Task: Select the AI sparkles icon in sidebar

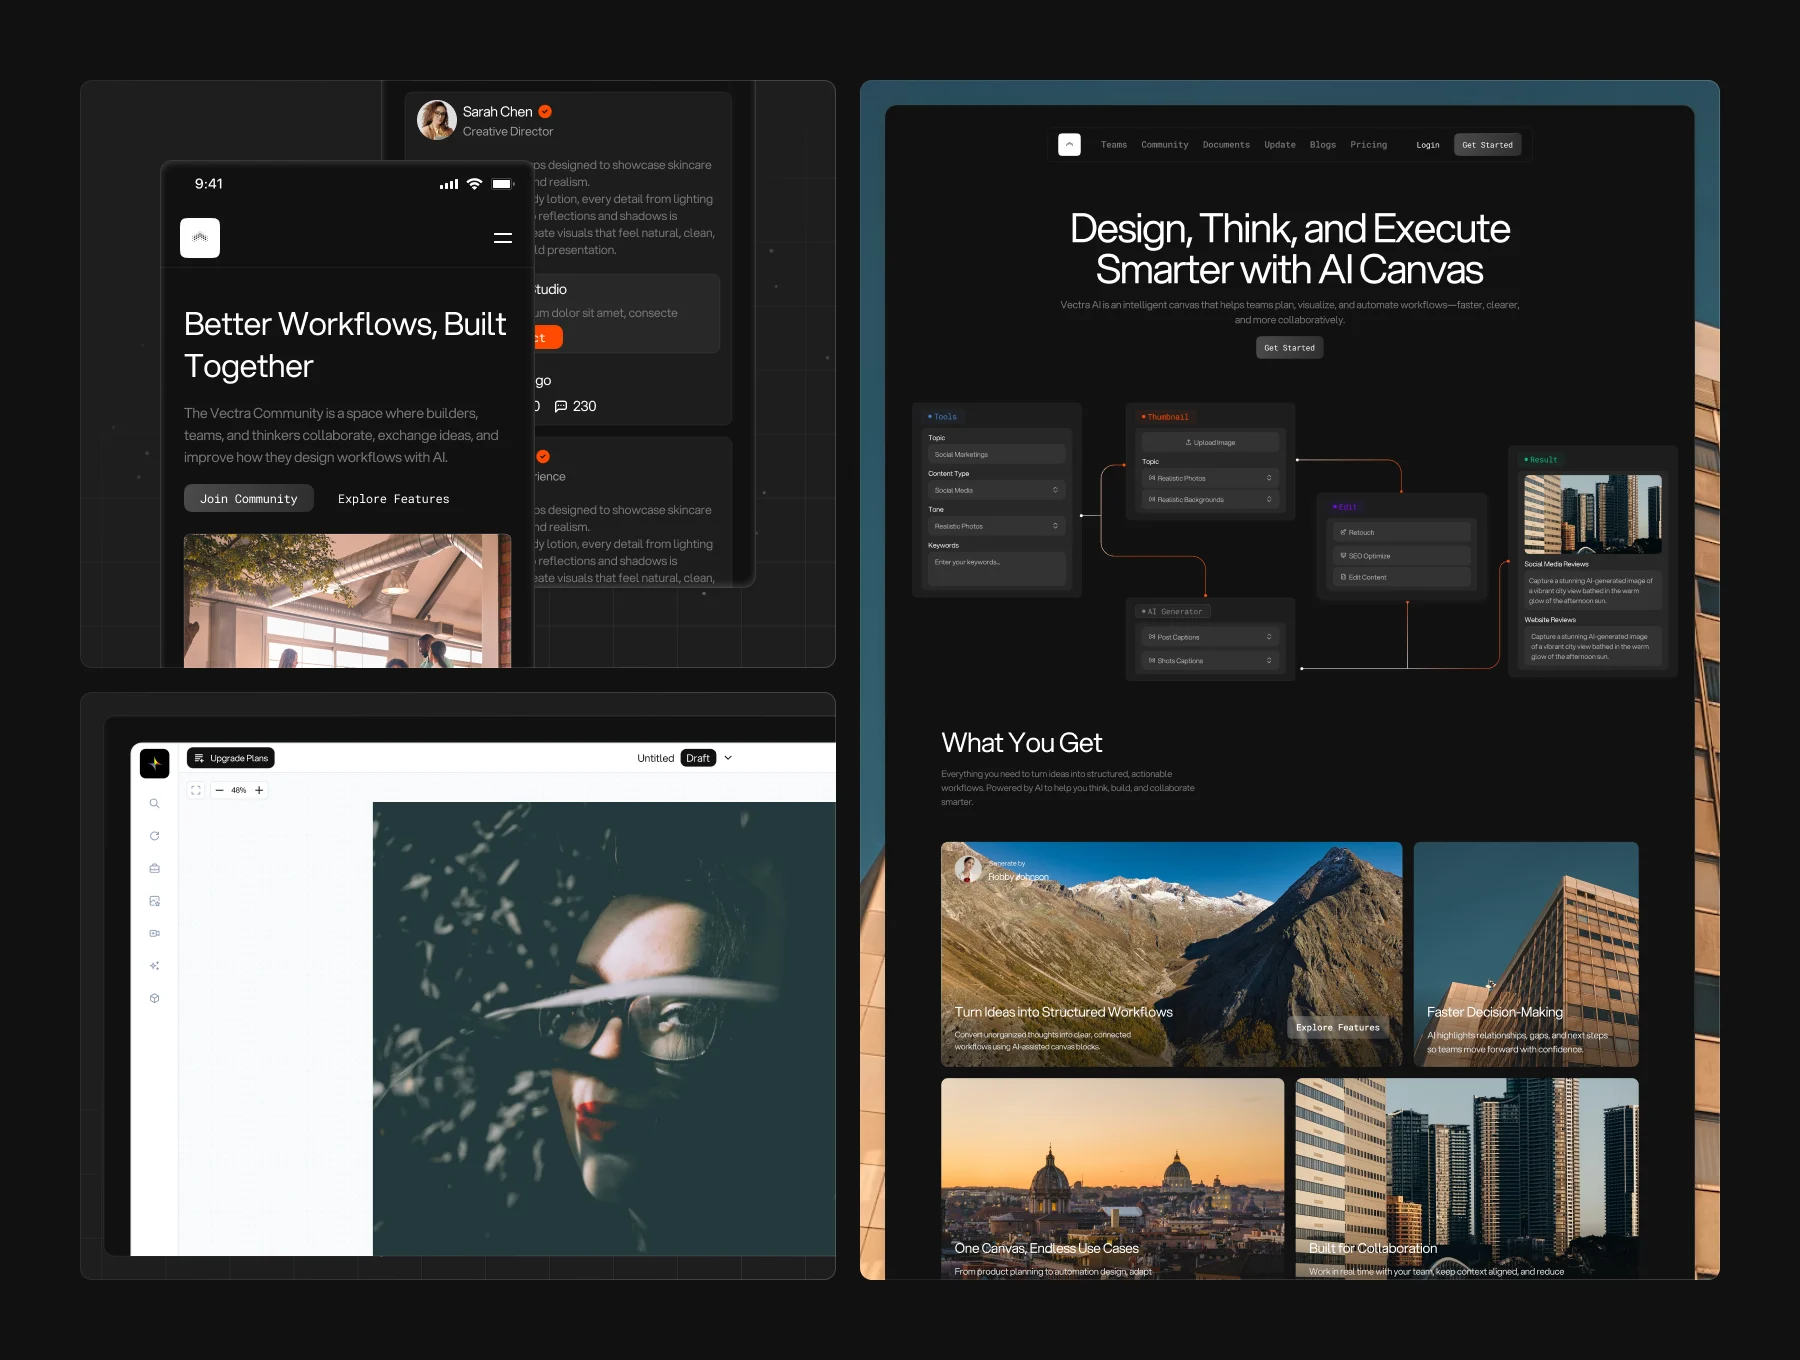Action: [155, 966]
